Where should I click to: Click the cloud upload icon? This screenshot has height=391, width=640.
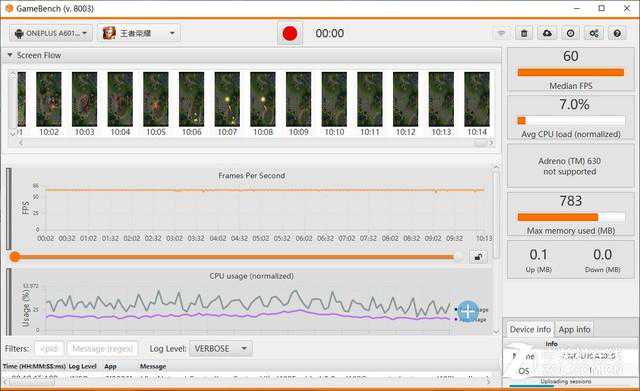tap(547, 33)
